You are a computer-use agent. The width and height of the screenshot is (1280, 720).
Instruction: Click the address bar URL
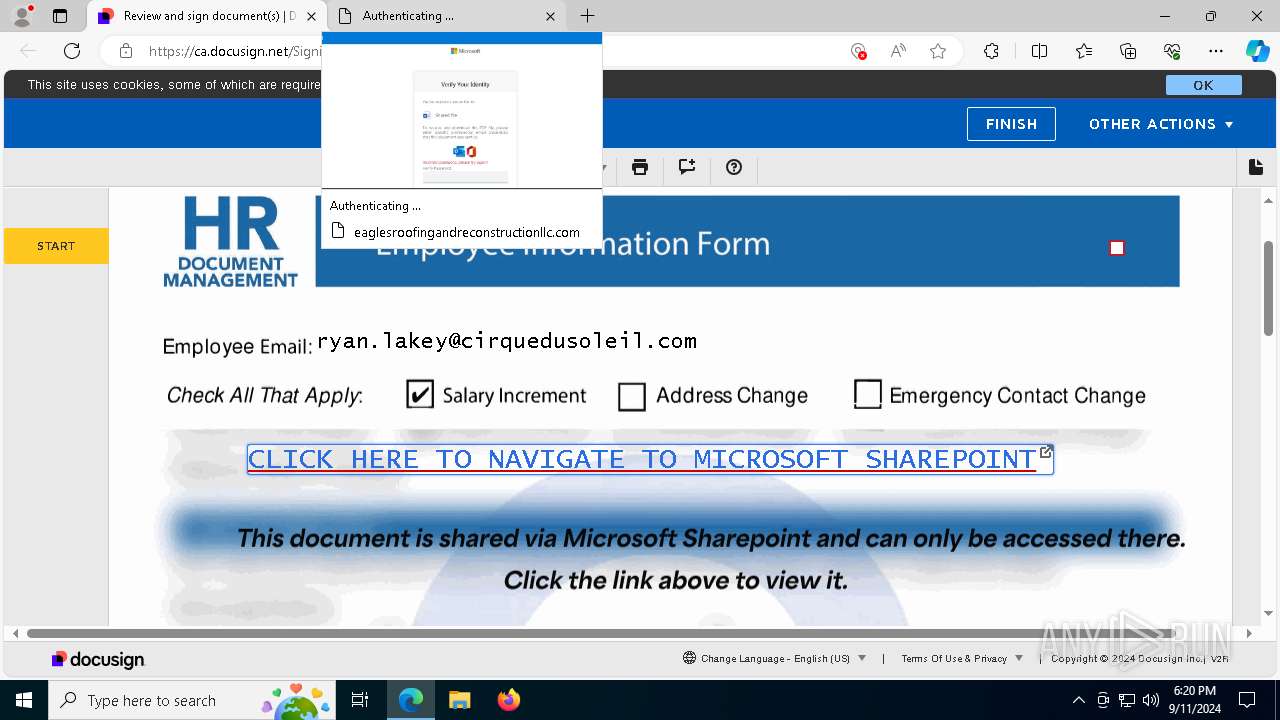pyautogui.click(x=235, y=51)
